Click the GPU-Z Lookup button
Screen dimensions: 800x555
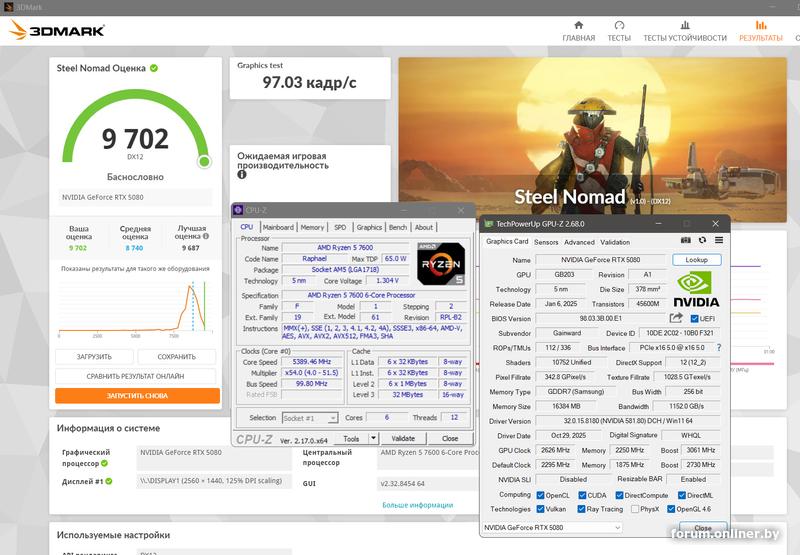pyautogui.click(x=696, y=260)
